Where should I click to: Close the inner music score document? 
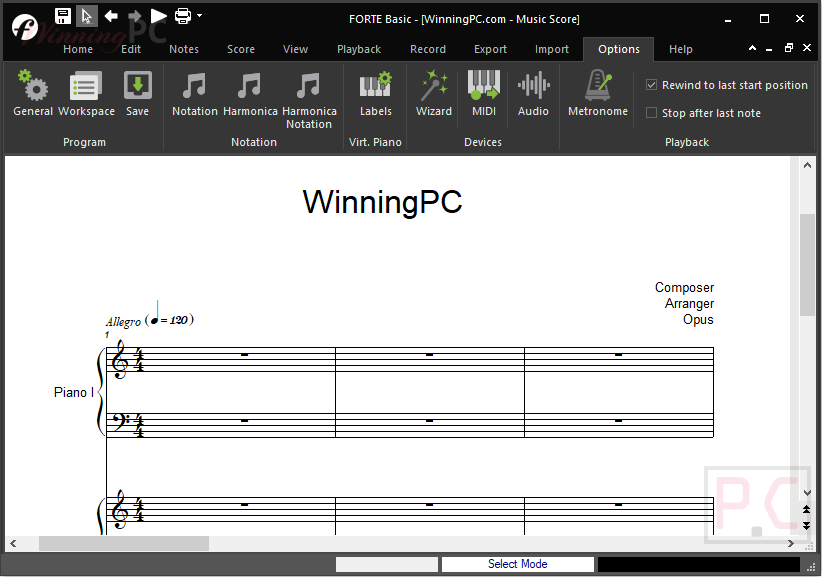click(807, 48)
